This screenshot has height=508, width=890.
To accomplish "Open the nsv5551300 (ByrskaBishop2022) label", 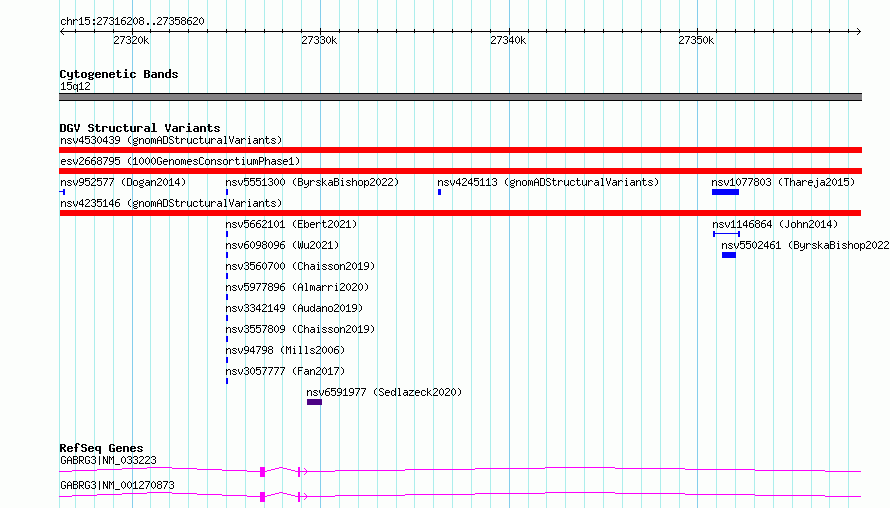I will tap(312, 182).
